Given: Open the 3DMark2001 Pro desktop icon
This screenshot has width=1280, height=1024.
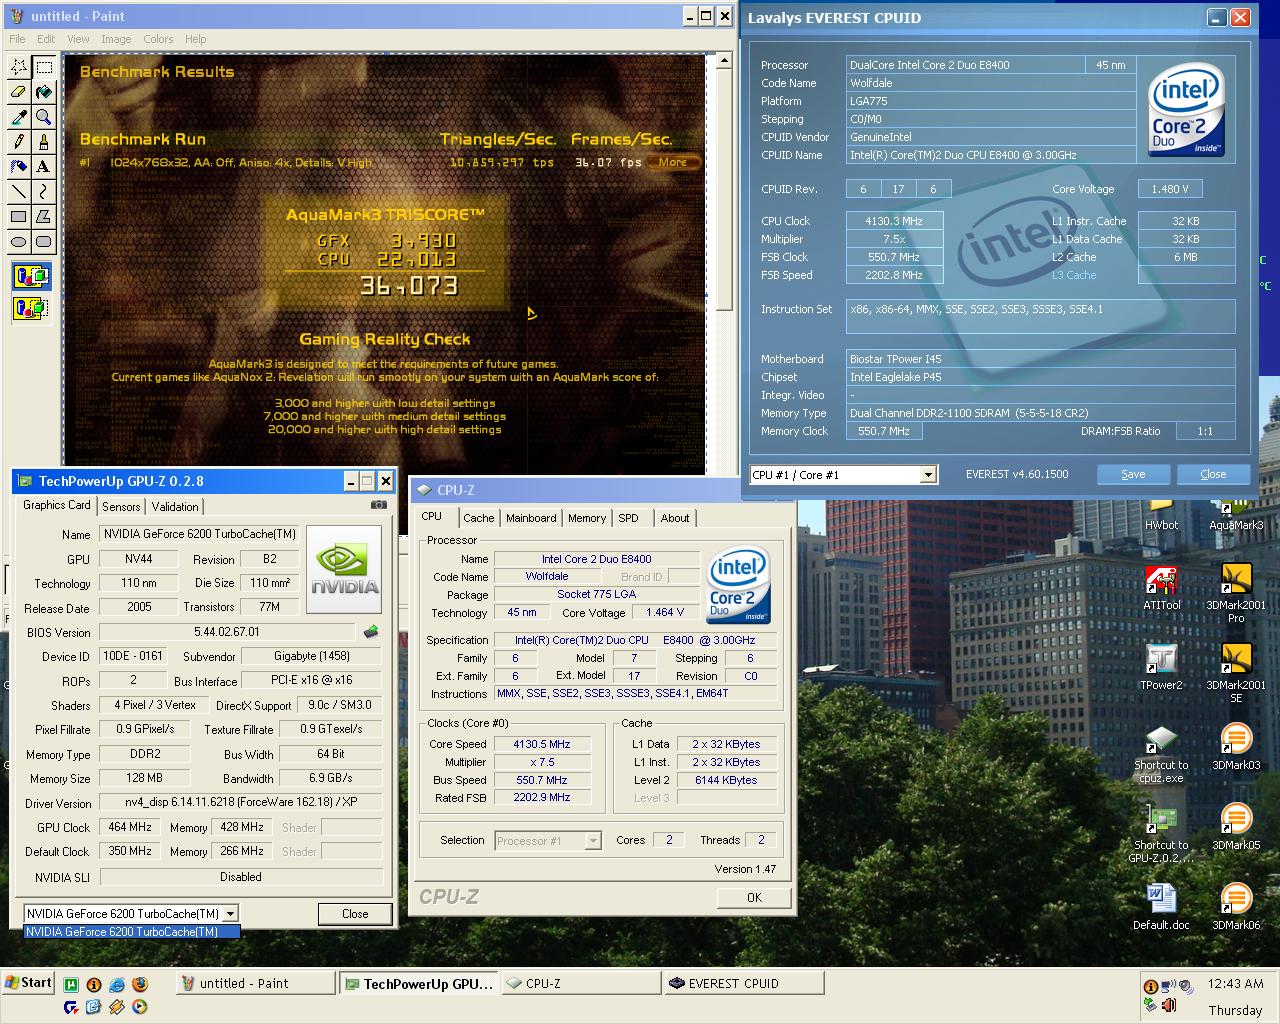Looking at the screenshot, I should coord(1236,593).
